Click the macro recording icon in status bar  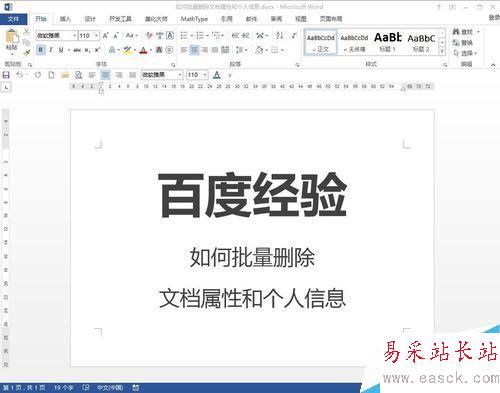click(136, 388)
